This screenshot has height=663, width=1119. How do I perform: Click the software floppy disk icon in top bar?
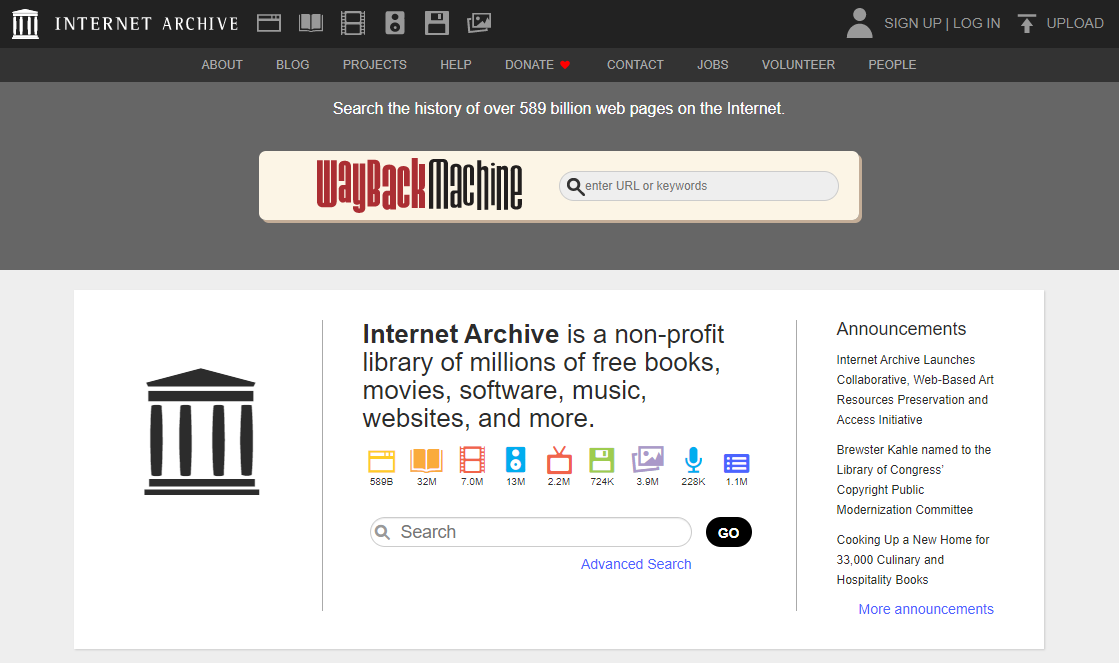pyautogui.click(x=436, y=23)
